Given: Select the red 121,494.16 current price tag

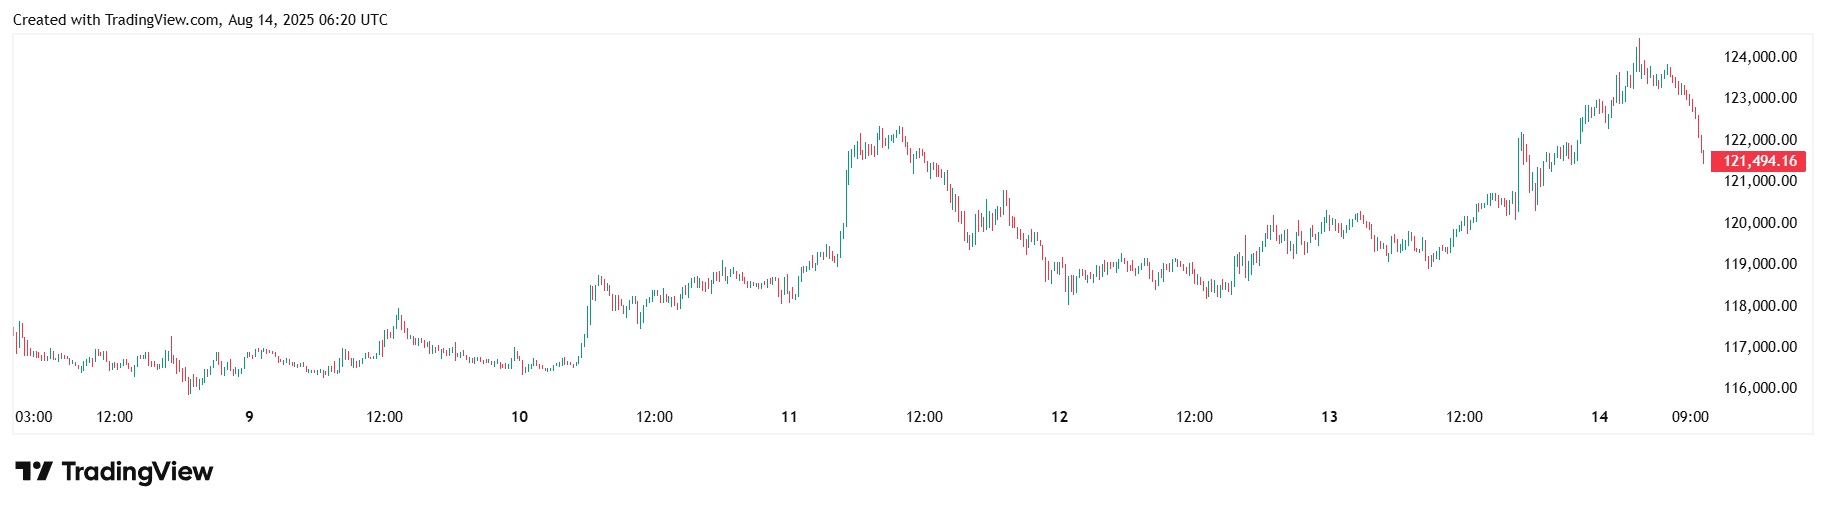Looking at the screenshot, I should [1760, 161].
